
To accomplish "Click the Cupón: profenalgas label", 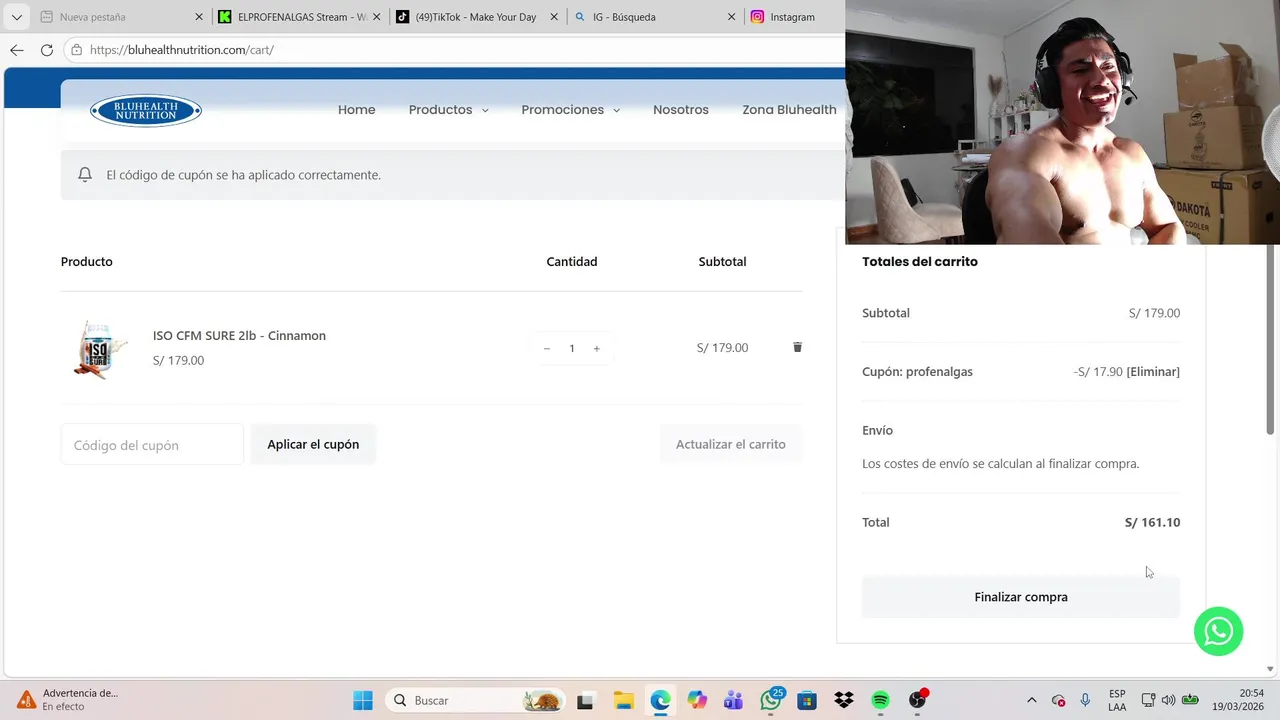I will pyautogui.click(x=917, y=371).
